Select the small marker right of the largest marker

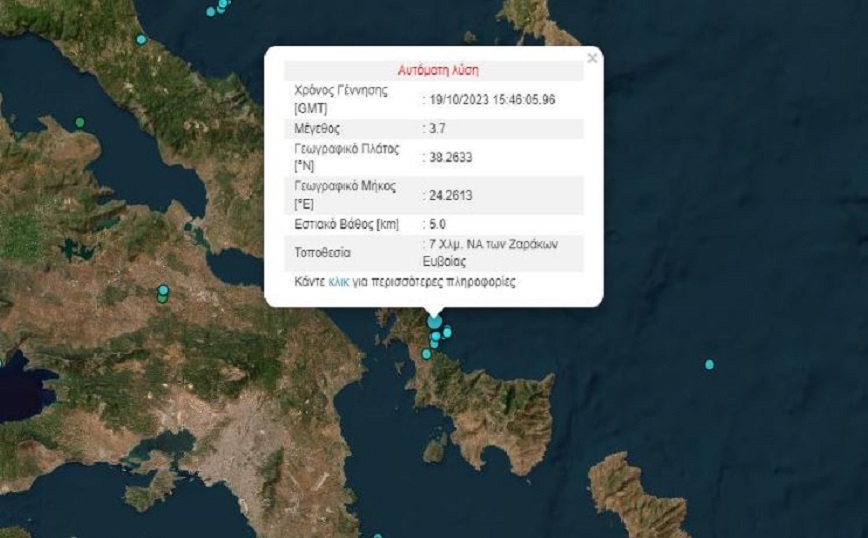[447, 332]
